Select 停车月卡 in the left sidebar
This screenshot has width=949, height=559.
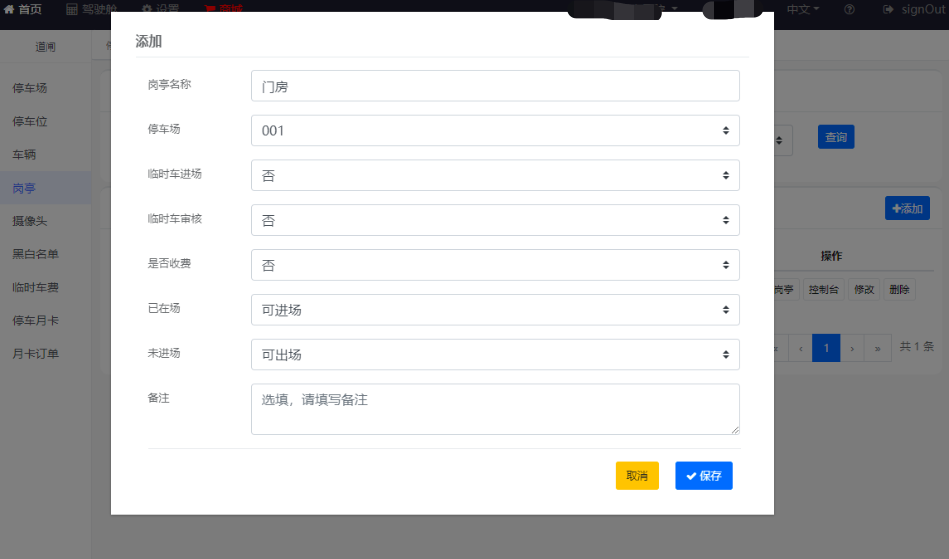click(x=35, y=321)
